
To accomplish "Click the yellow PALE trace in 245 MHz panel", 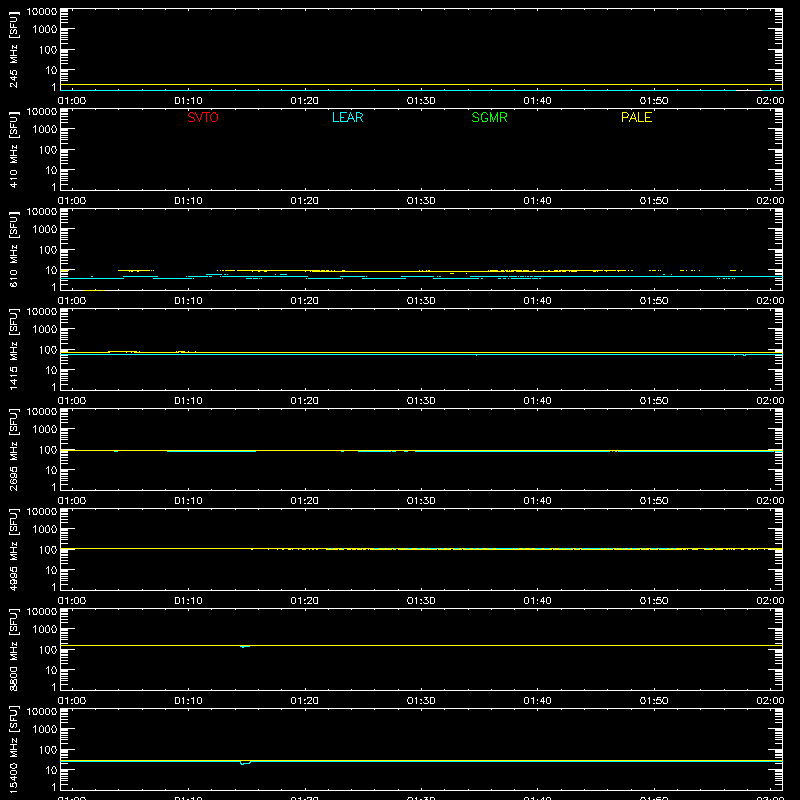I will 421,85.
